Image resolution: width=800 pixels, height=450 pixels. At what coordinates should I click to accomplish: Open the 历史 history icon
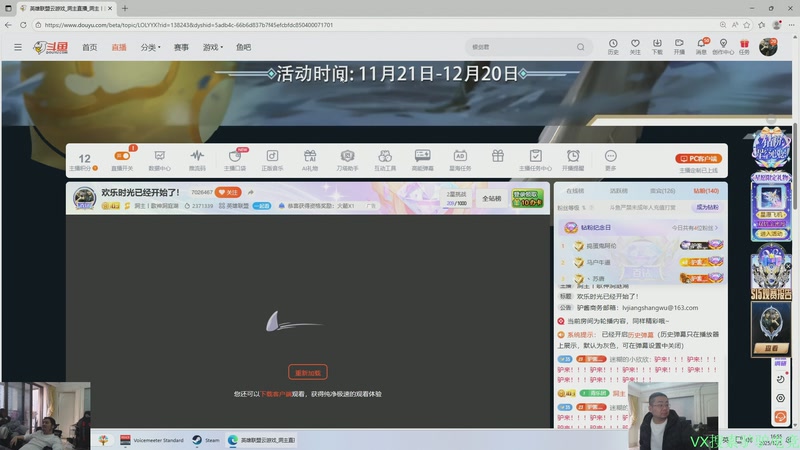tap(613, 46)
